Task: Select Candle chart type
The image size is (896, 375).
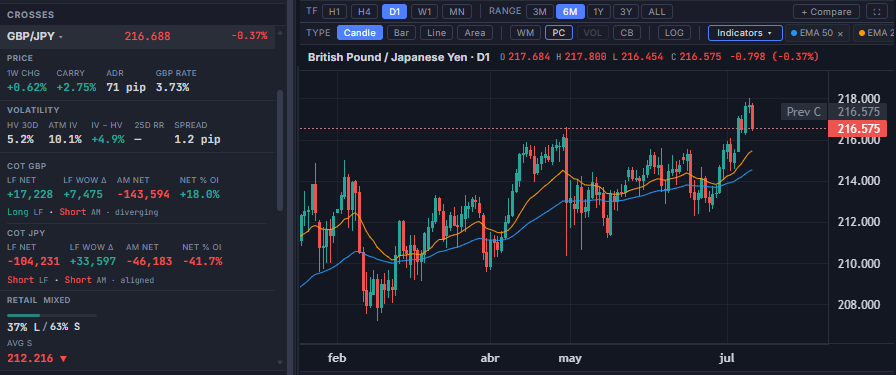Action: pyautogui.click(x=359, y=33)
